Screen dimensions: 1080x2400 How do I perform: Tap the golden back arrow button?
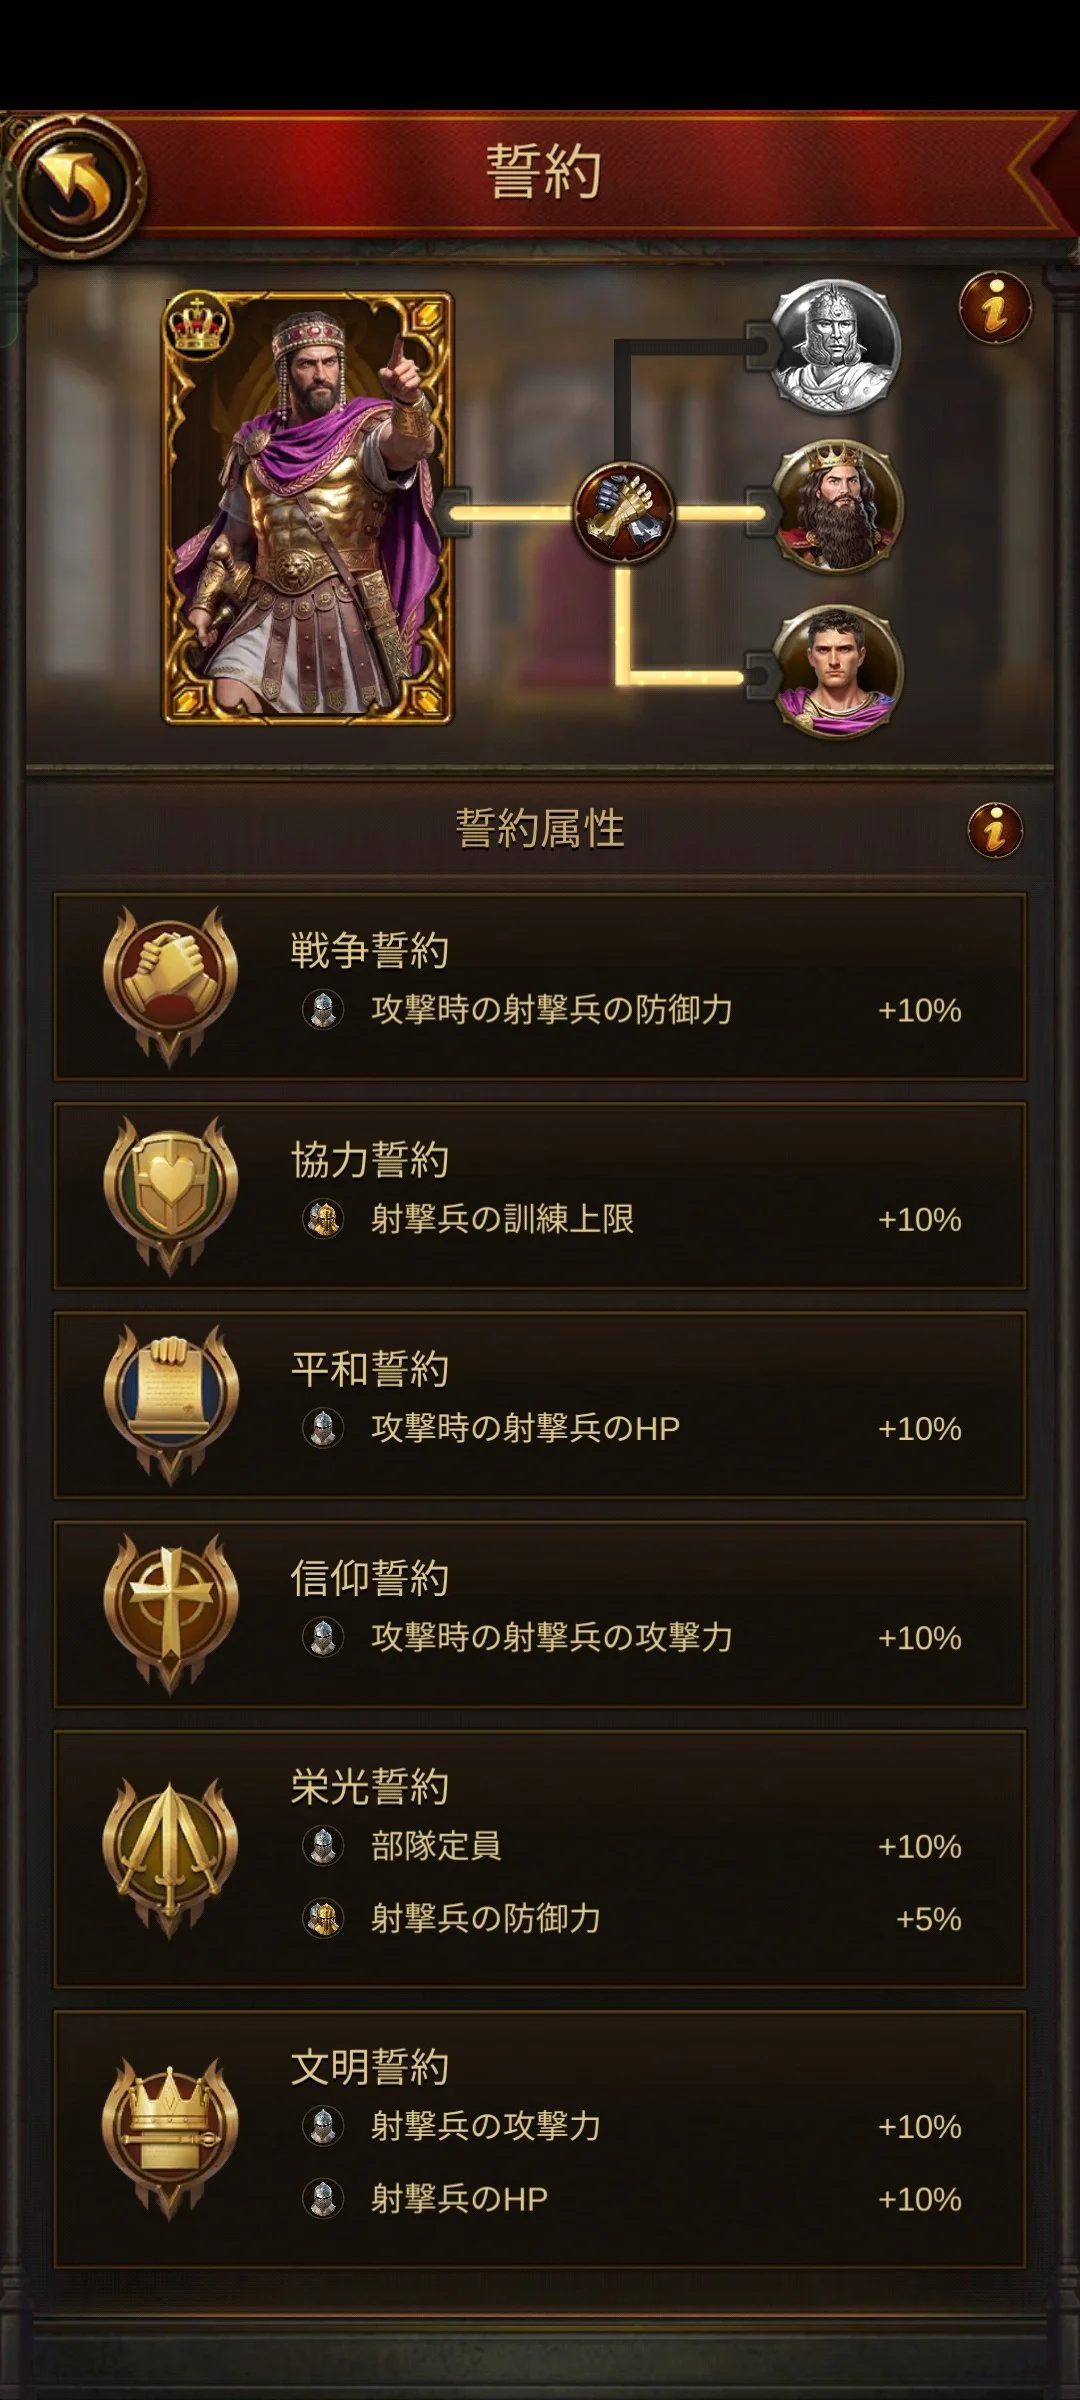pos(75,185)
